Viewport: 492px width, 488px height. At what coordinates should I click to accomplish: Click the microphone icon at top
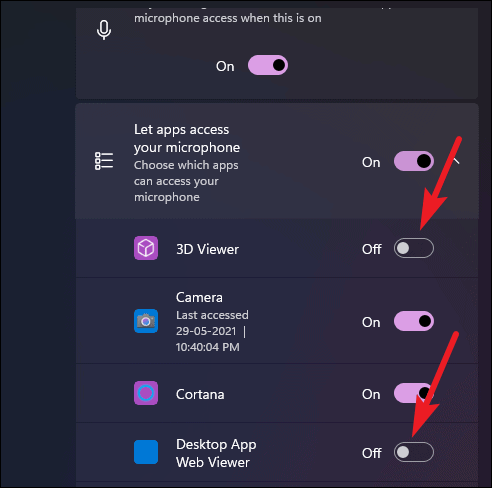[104, 30]
